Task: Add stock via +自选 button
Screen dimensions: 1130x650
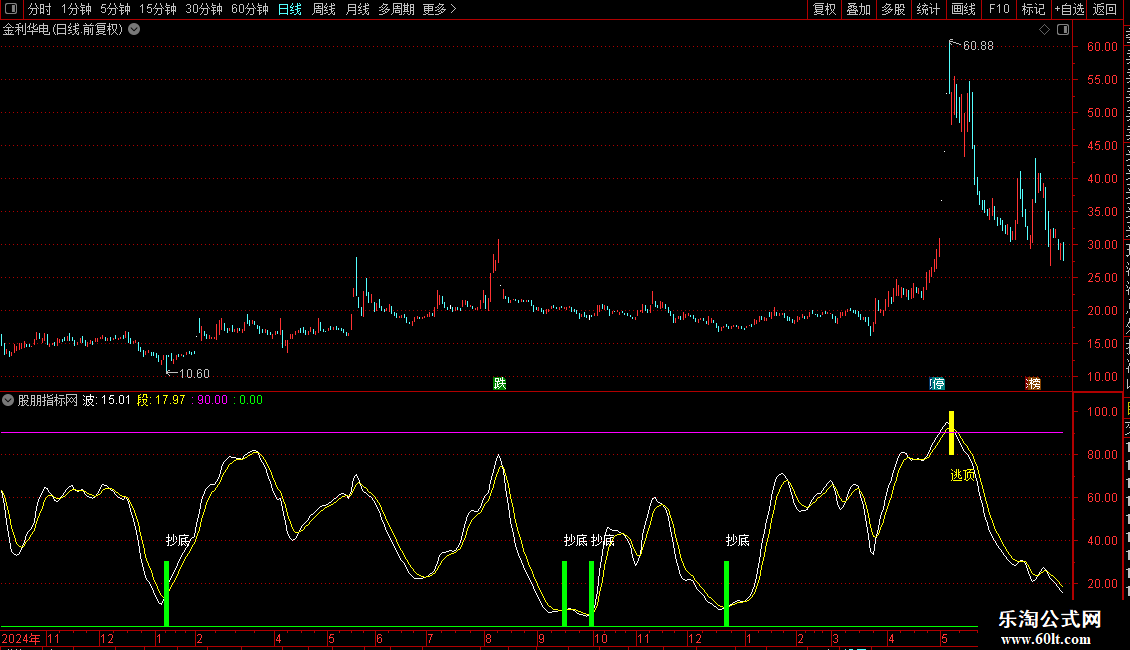Action: [1069, 9]
